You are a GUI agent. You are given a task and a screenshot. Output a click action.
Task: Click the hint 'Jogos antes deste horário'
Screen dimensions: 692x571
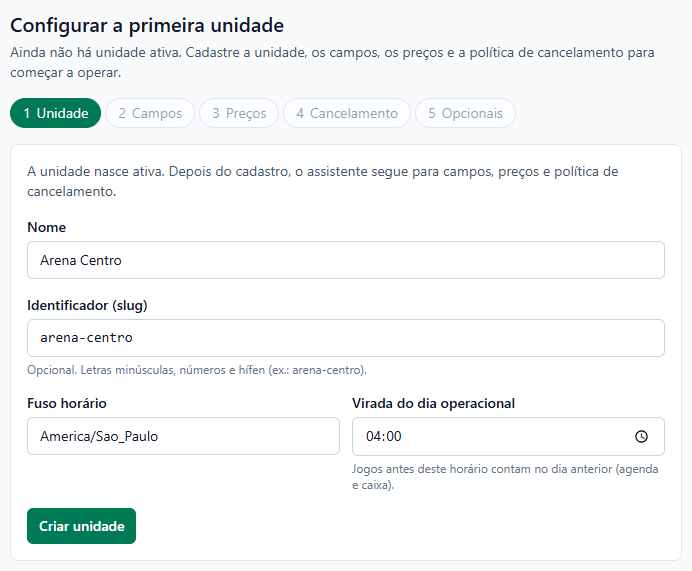pyautogui.click(x=505, y=477)
